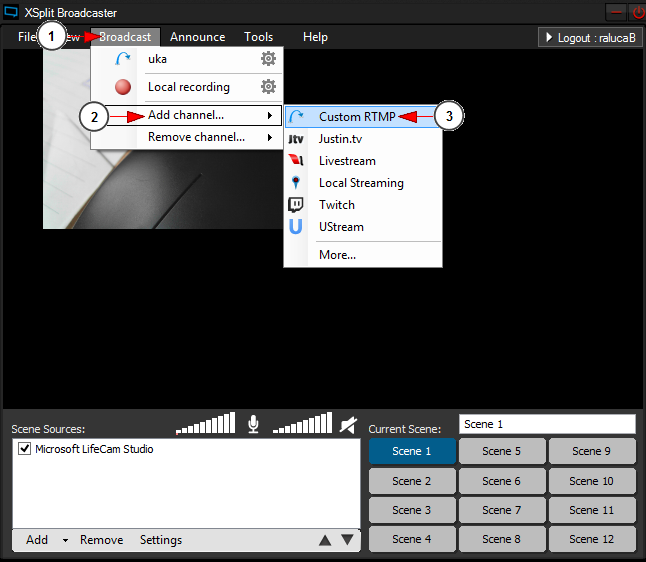Viewport: 646px width, 562px height.
Task: Switch to Scene 4
Action: click(412, 539)
